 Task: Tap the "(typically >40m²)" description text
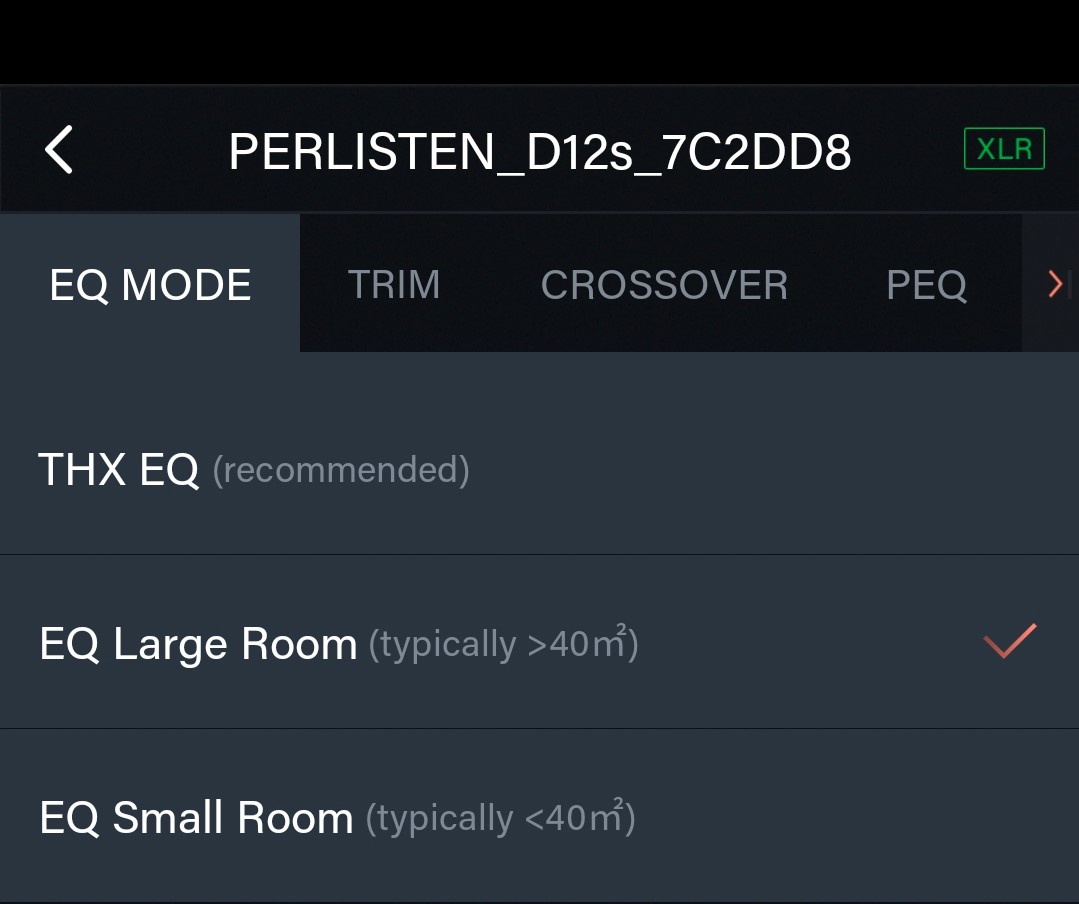[503, 644]
